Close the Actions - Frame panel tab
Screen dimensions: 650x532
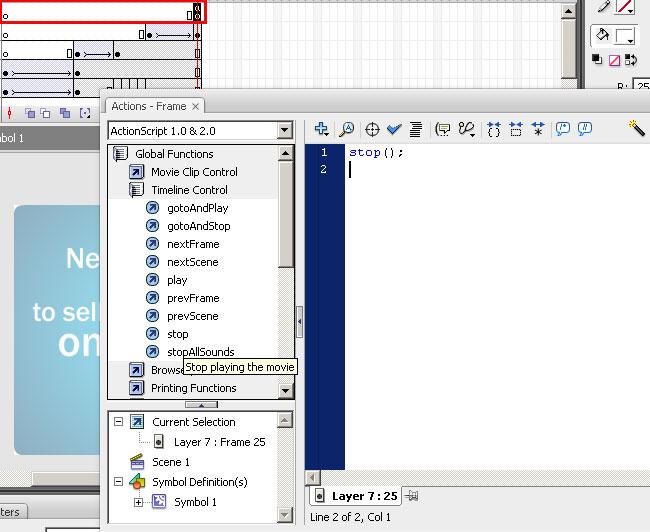tap(195, 107)
